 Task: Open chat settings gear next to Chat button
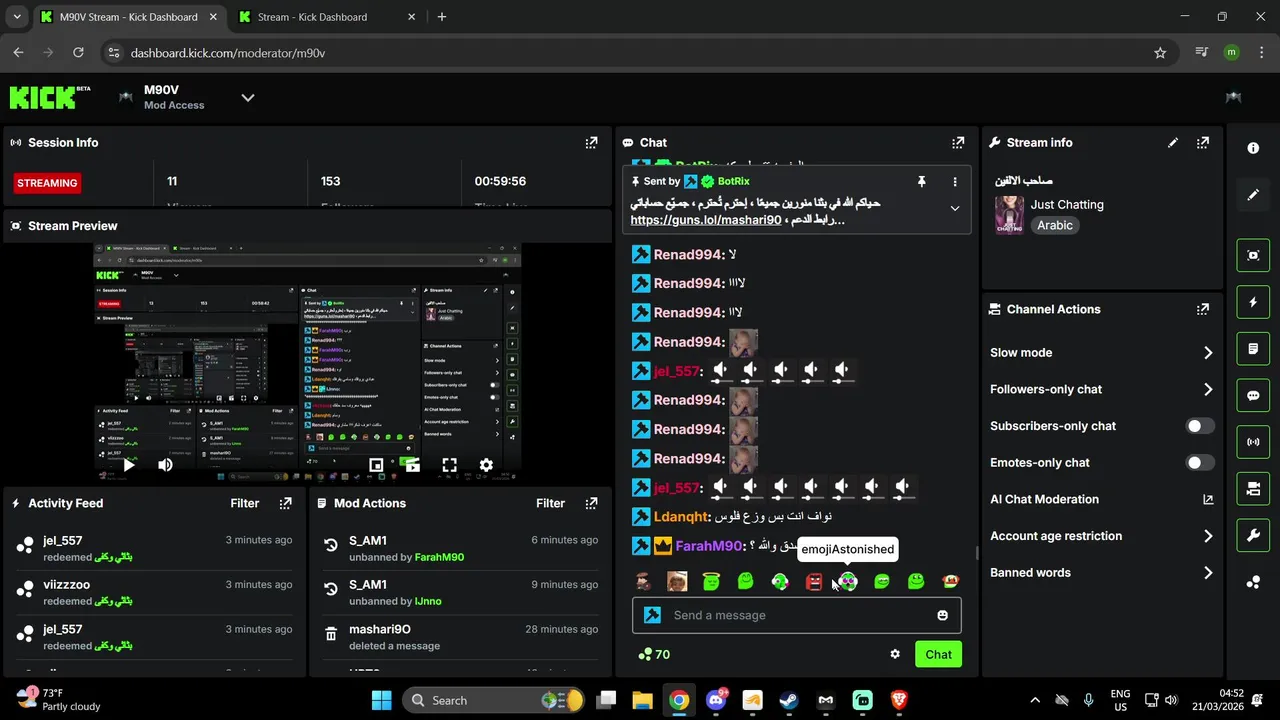(x=895, y=654)
